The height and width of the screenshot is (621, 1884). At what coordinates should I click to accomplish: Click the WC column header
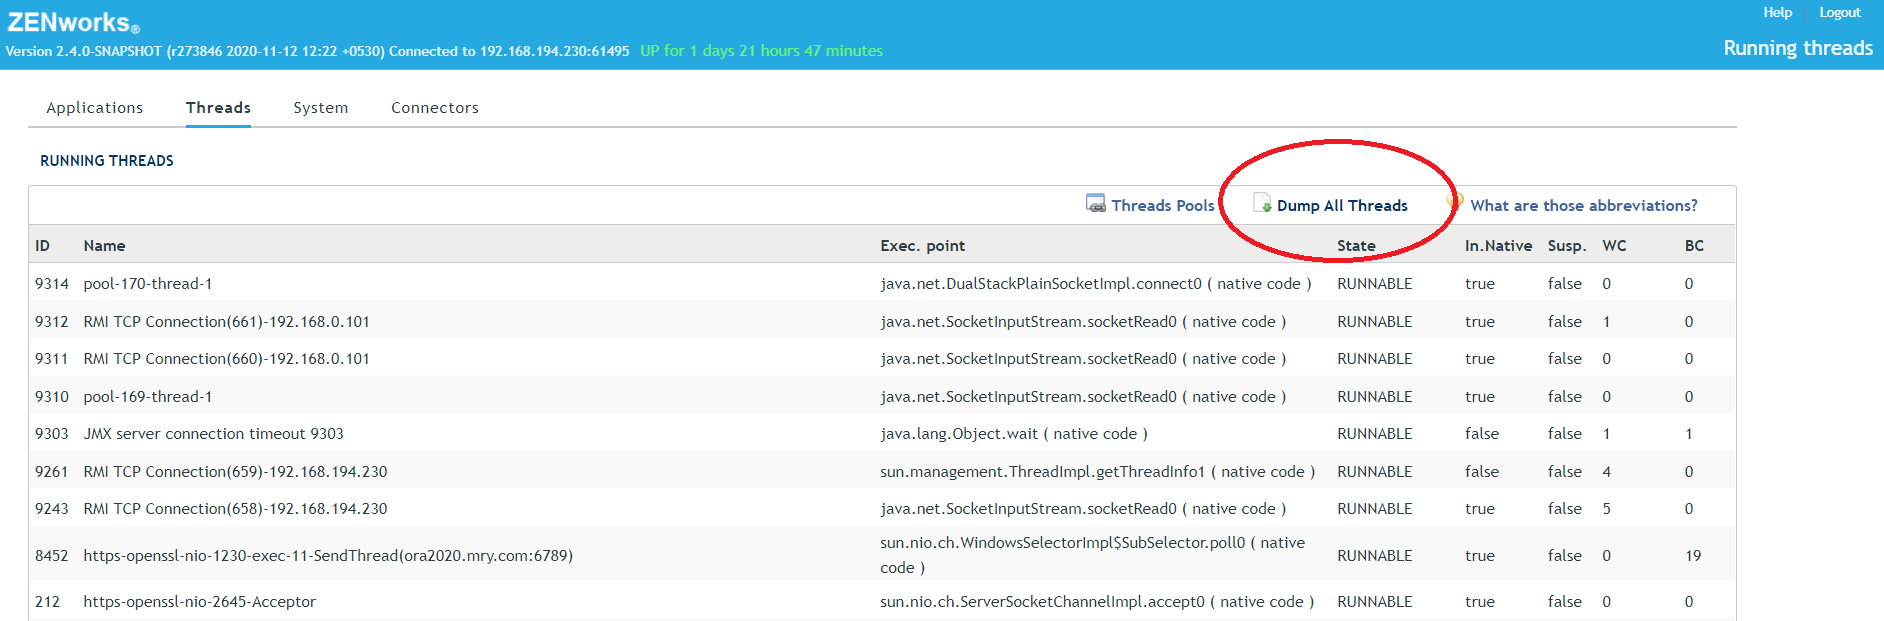click(1614, 246)
